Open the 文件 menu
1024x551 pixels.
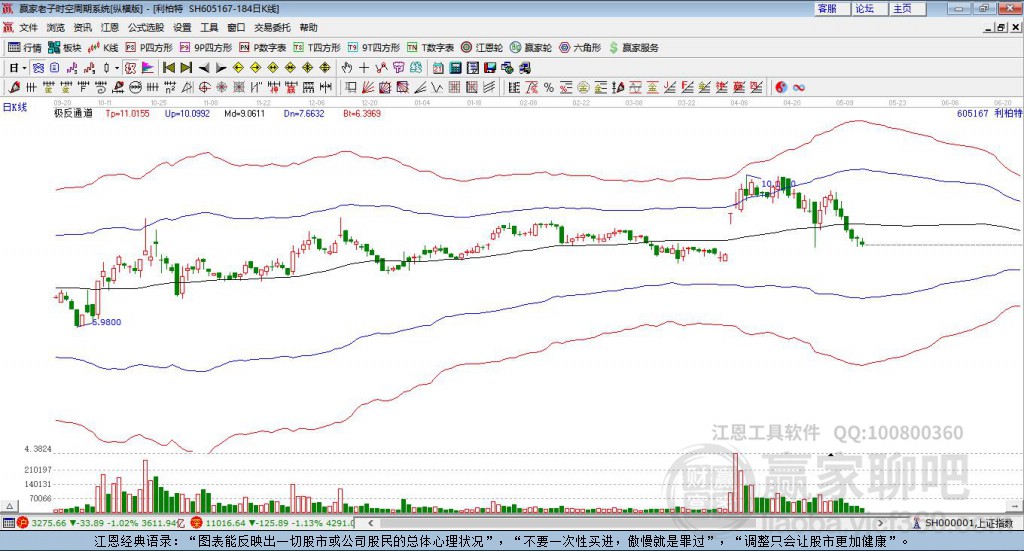[28, 27]
